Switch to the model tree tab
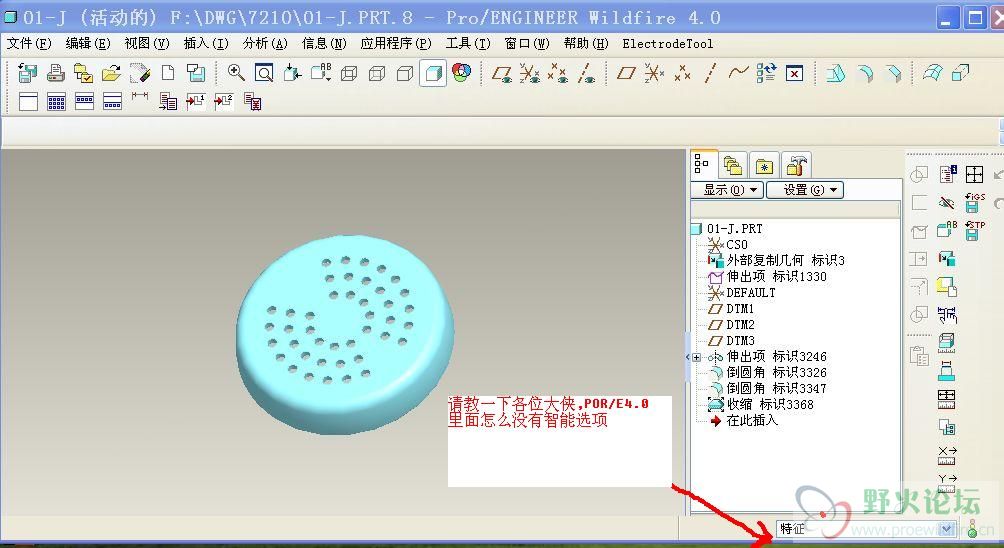The height and width of the screenshot is (548, 1004). [x=703, y=165]
